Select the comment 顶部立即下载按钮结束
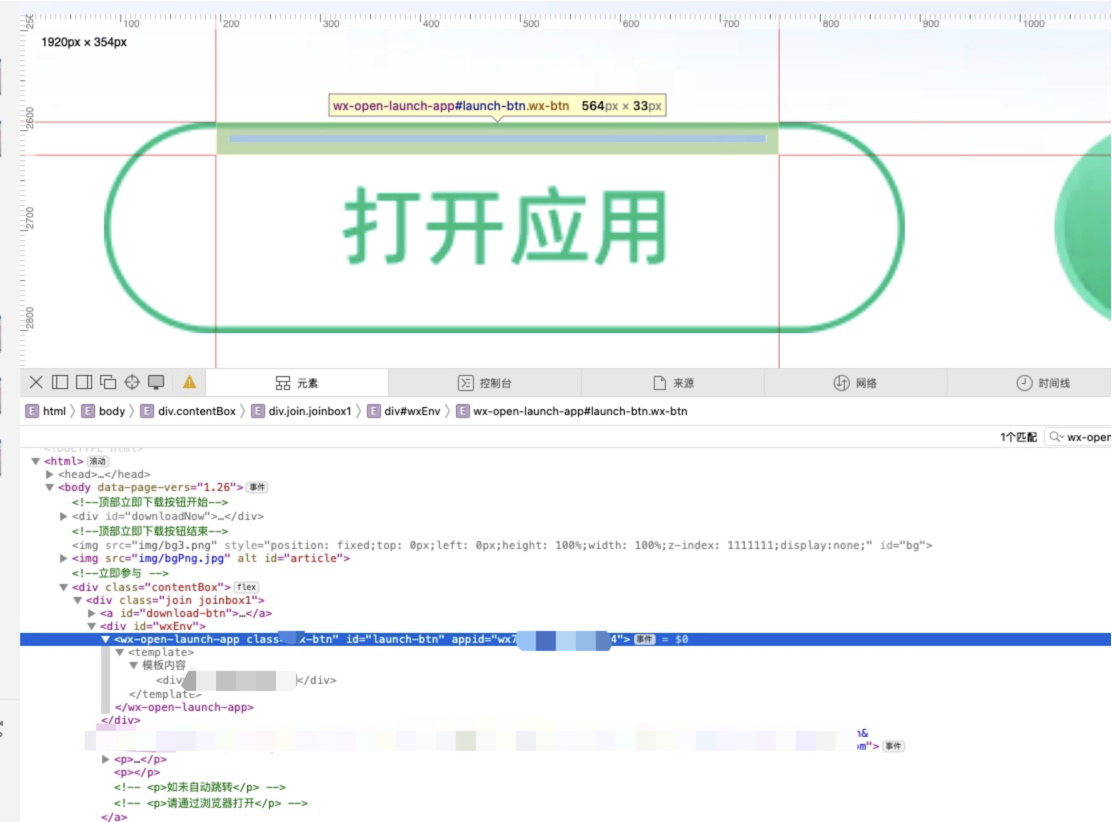The height and width of the screenshot is (822, 1112). coord(150,531)
